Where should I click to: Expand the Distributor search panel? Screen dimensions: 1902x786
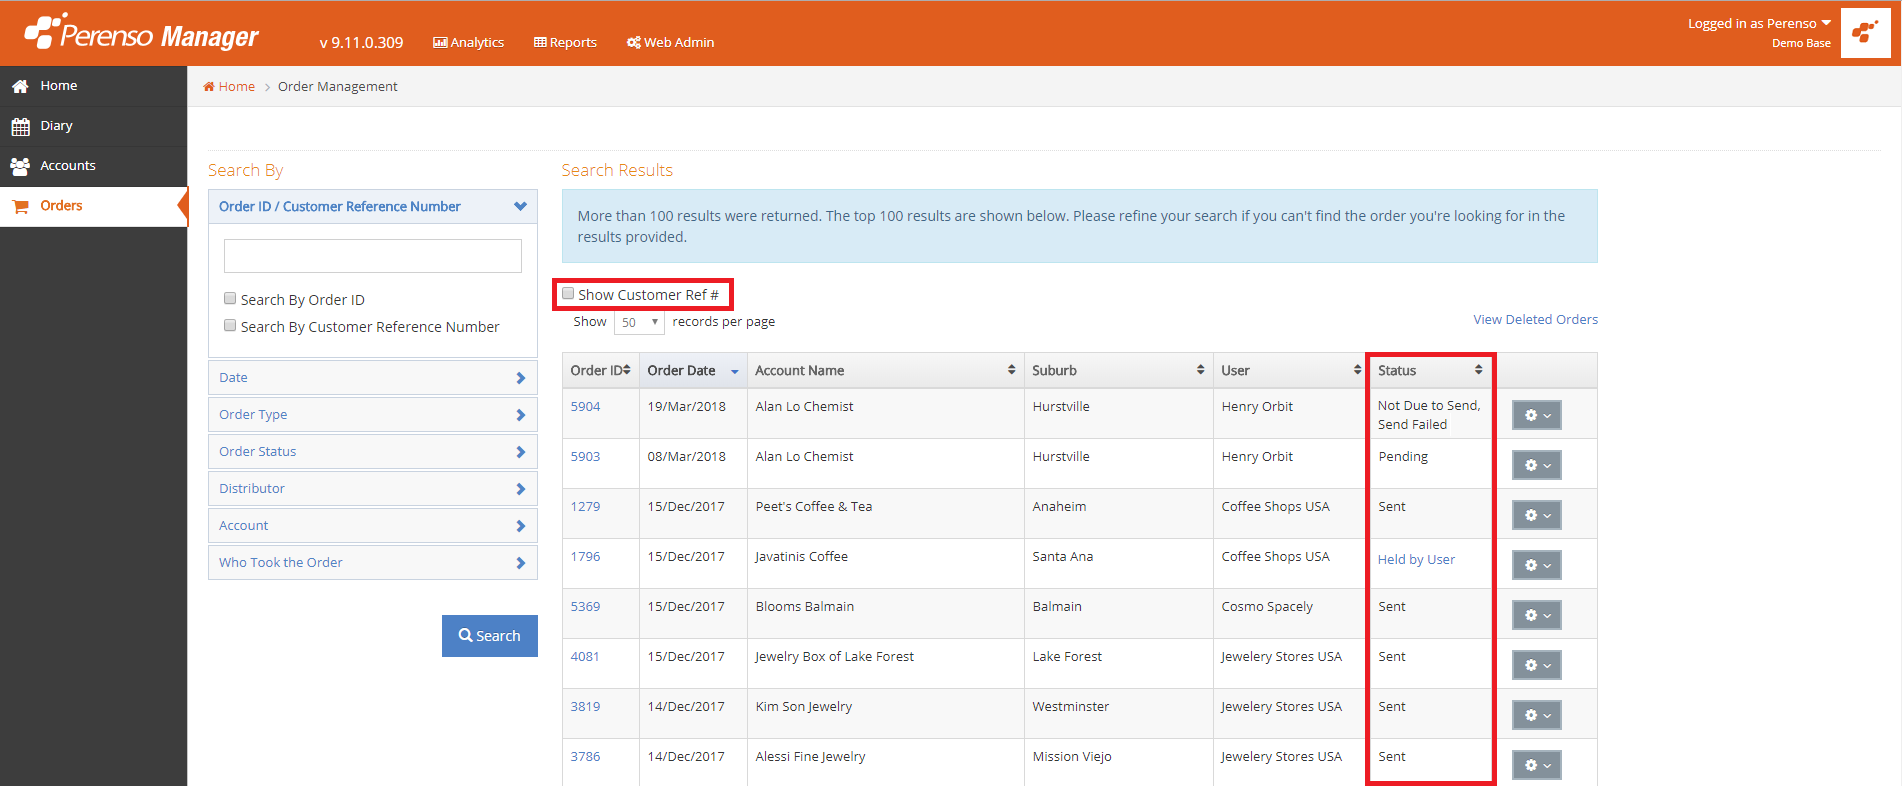point(373,489)
